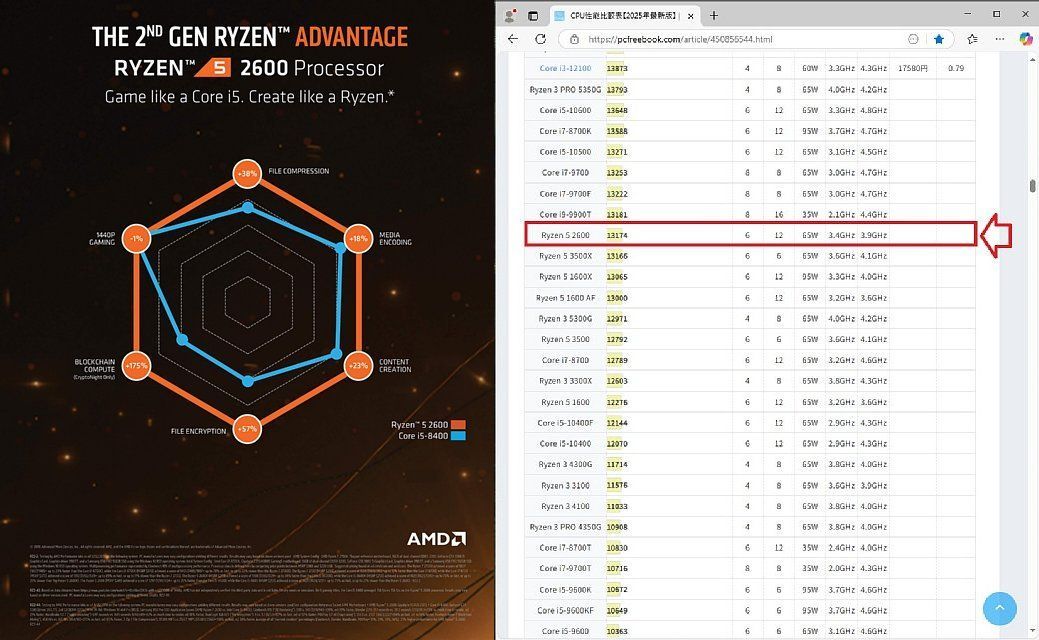Screen dimensions: 1039x640
Task: Select score 13166 for Ryzen 5 3500X
Action: coord(617,256)
